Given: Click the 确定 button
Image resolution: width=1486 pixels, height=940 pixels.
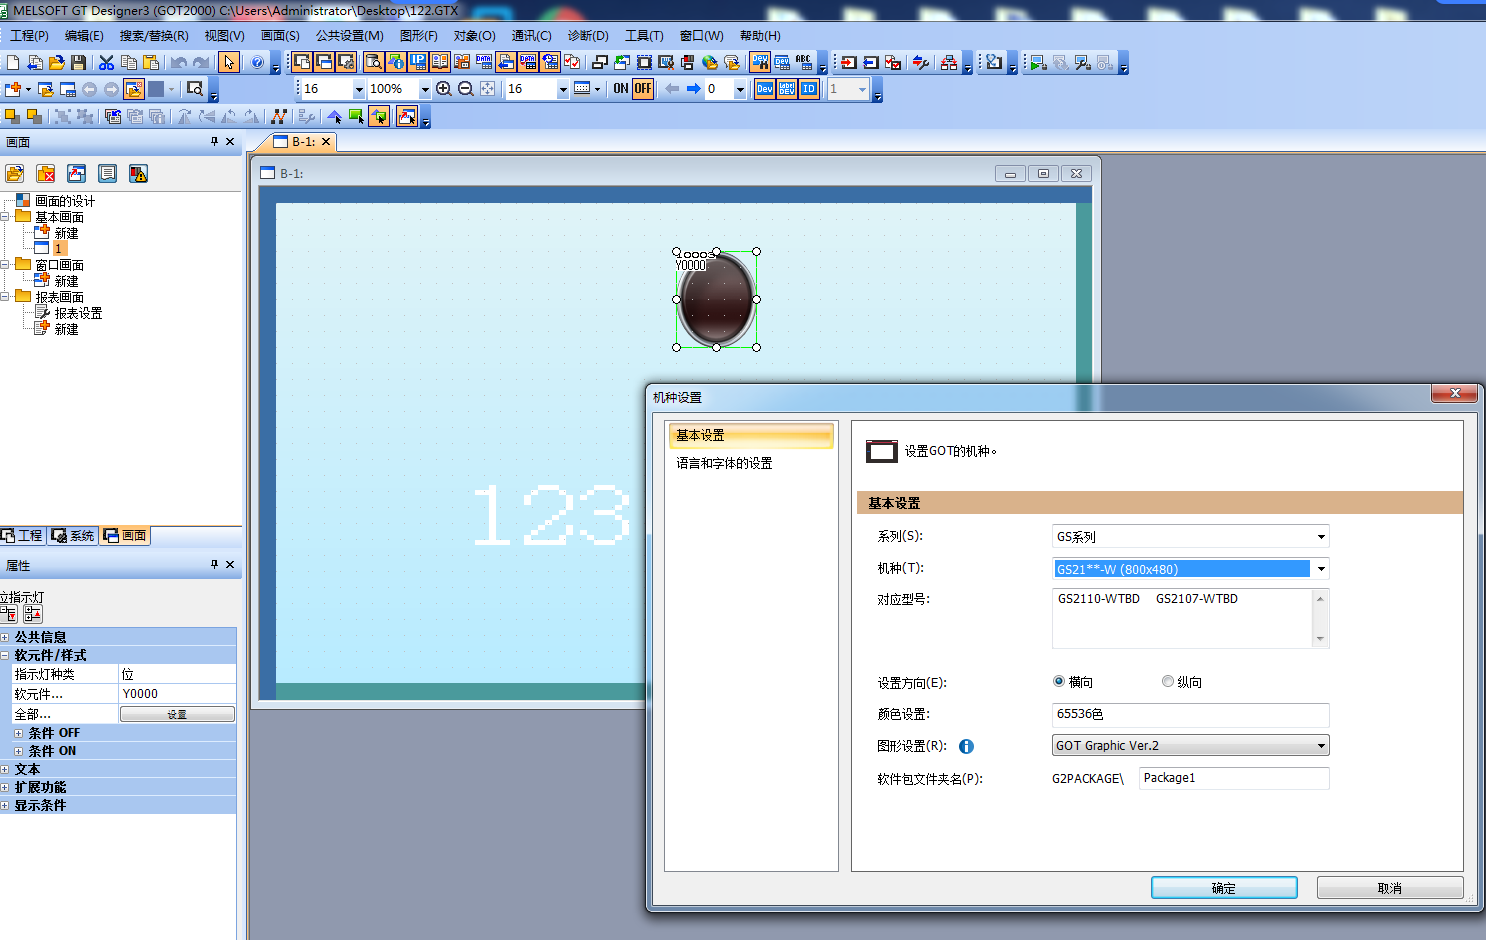Looking at the screenshot, I should click(1223, 888).
